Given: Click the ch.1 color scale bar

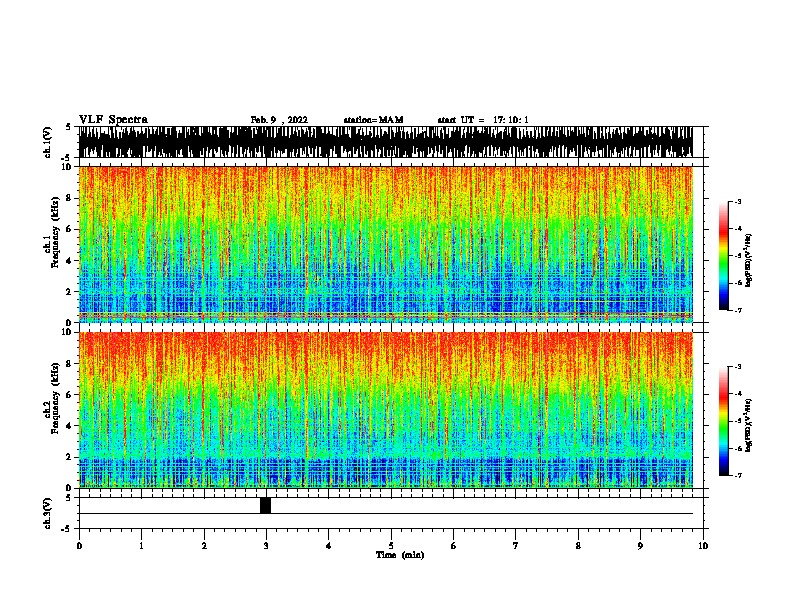Looking at the screenshot, I should coord(724,256).
